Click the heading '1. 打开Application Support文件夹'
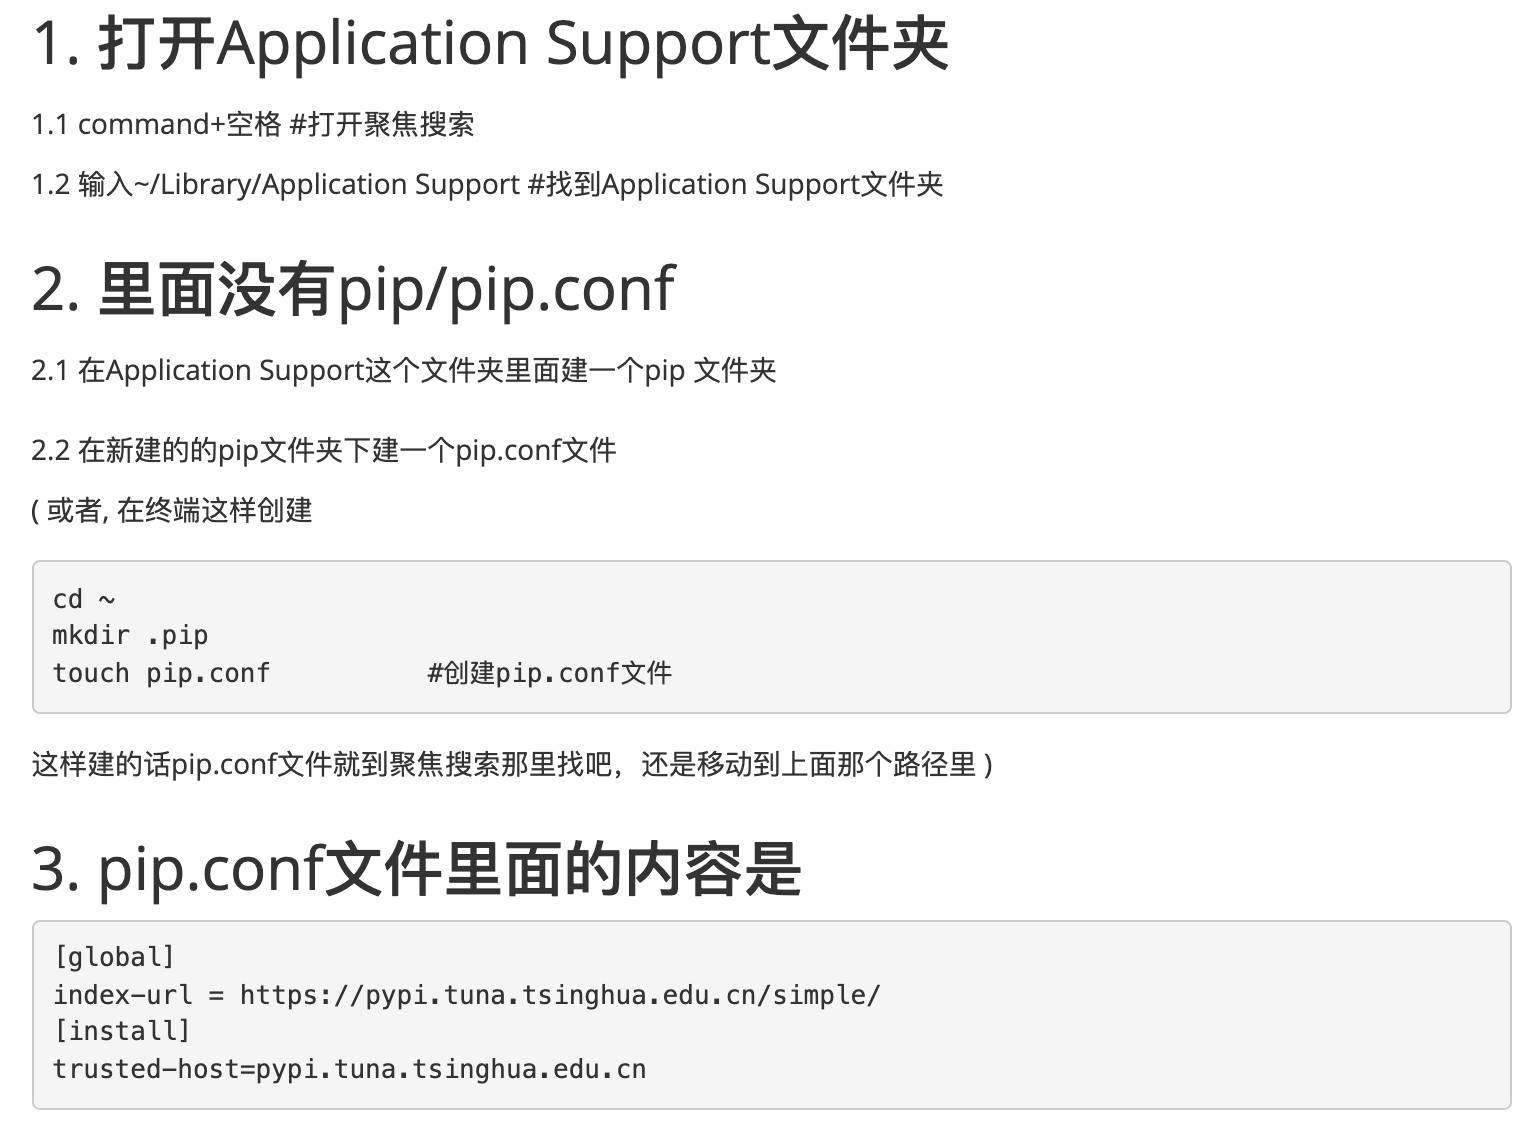Image resolution: width=1532 pixels, height=1126 pixels. pos(490,44)
